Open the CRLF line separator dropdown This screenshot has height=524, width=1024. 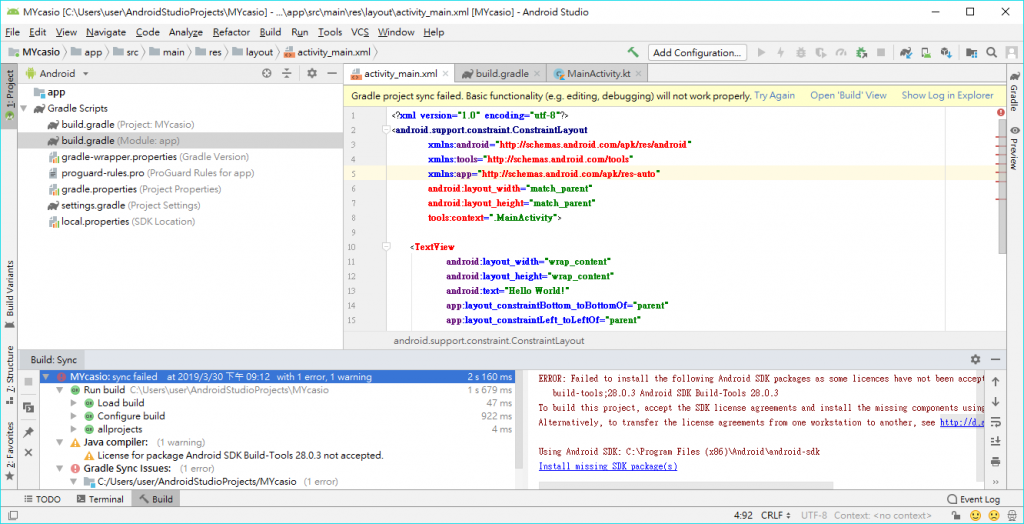coord(776,516)
